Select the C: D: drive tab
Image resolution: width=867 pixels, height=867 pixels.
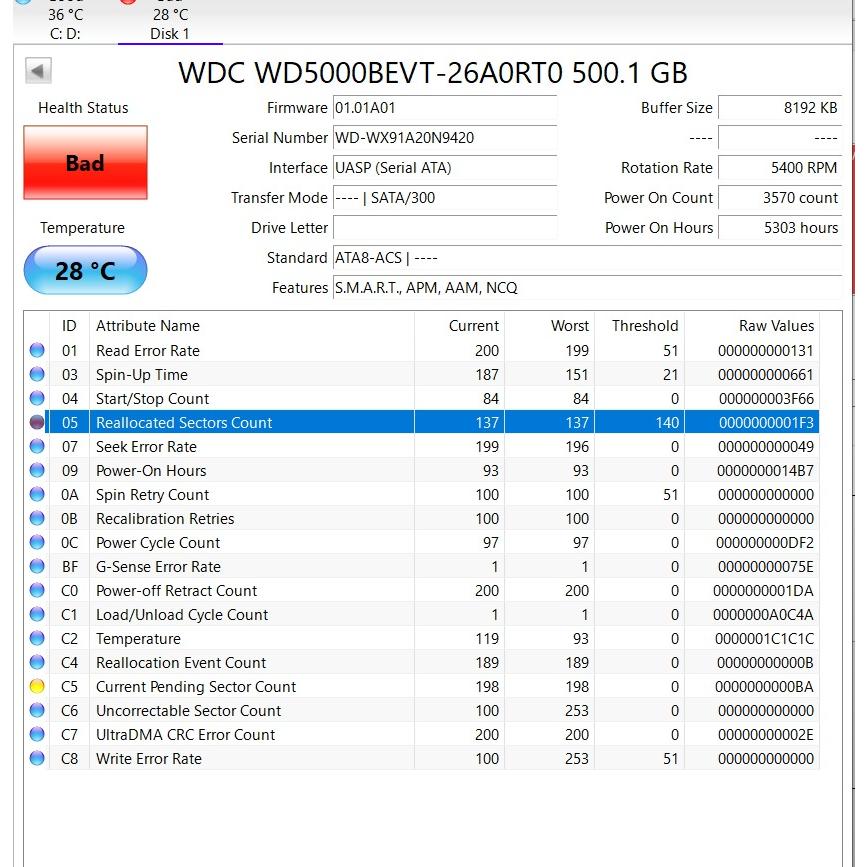pos(65,24)
